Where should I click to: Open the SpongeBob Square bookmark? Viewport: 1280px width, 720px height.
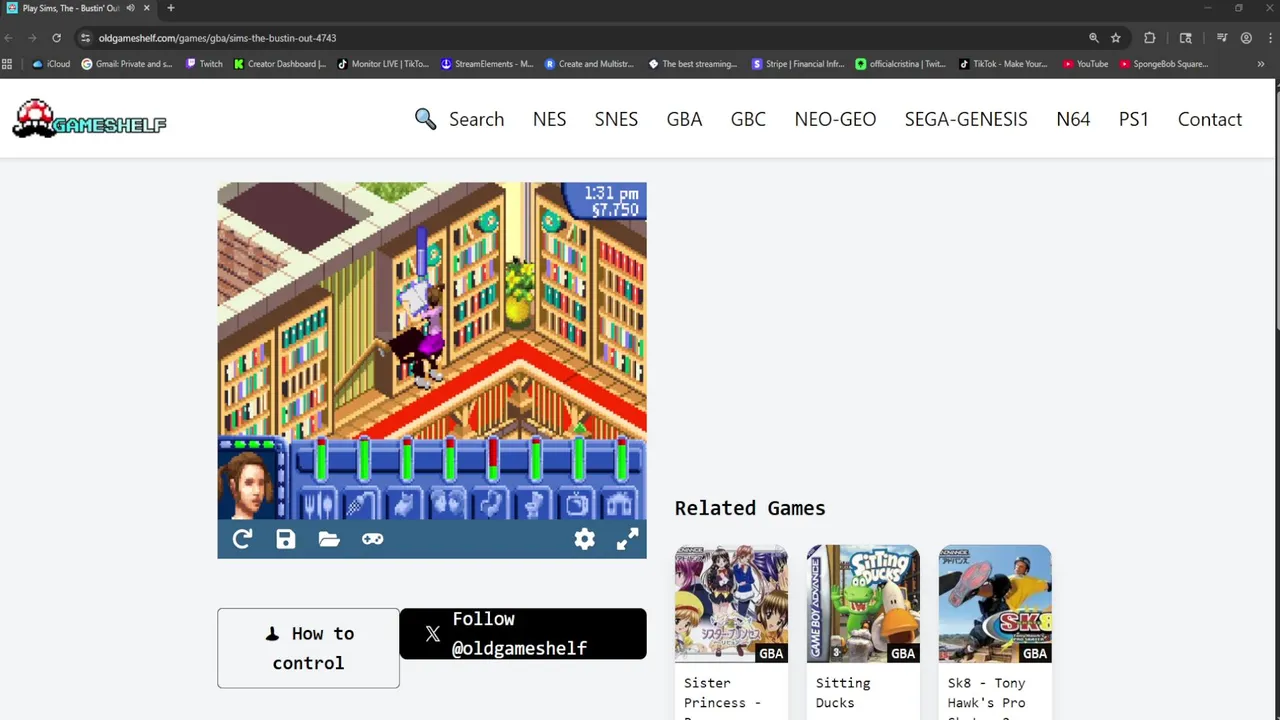[1165, 64]
